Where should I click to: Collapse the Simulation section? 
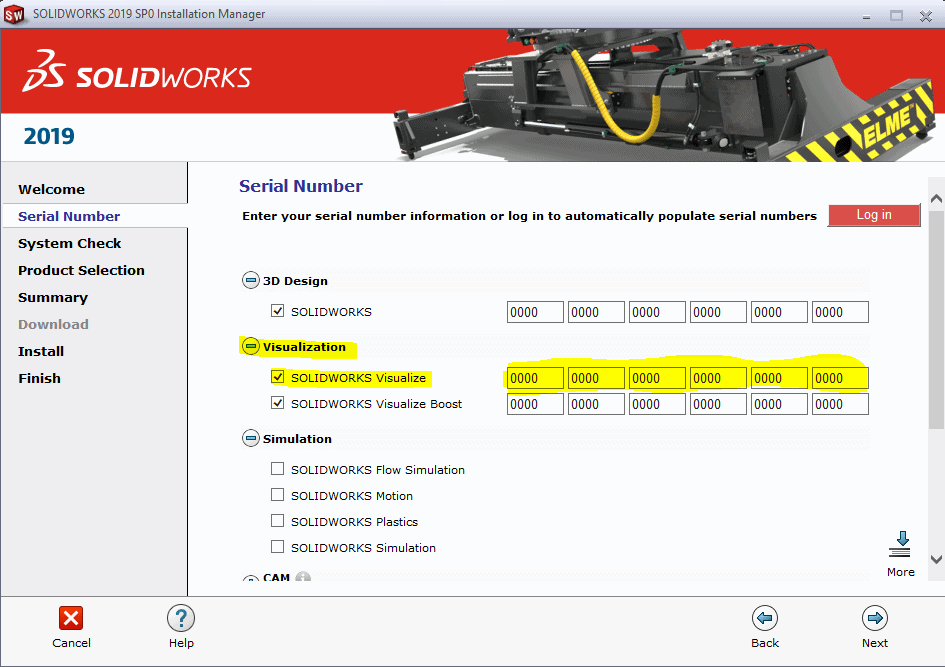pos(251,438)
